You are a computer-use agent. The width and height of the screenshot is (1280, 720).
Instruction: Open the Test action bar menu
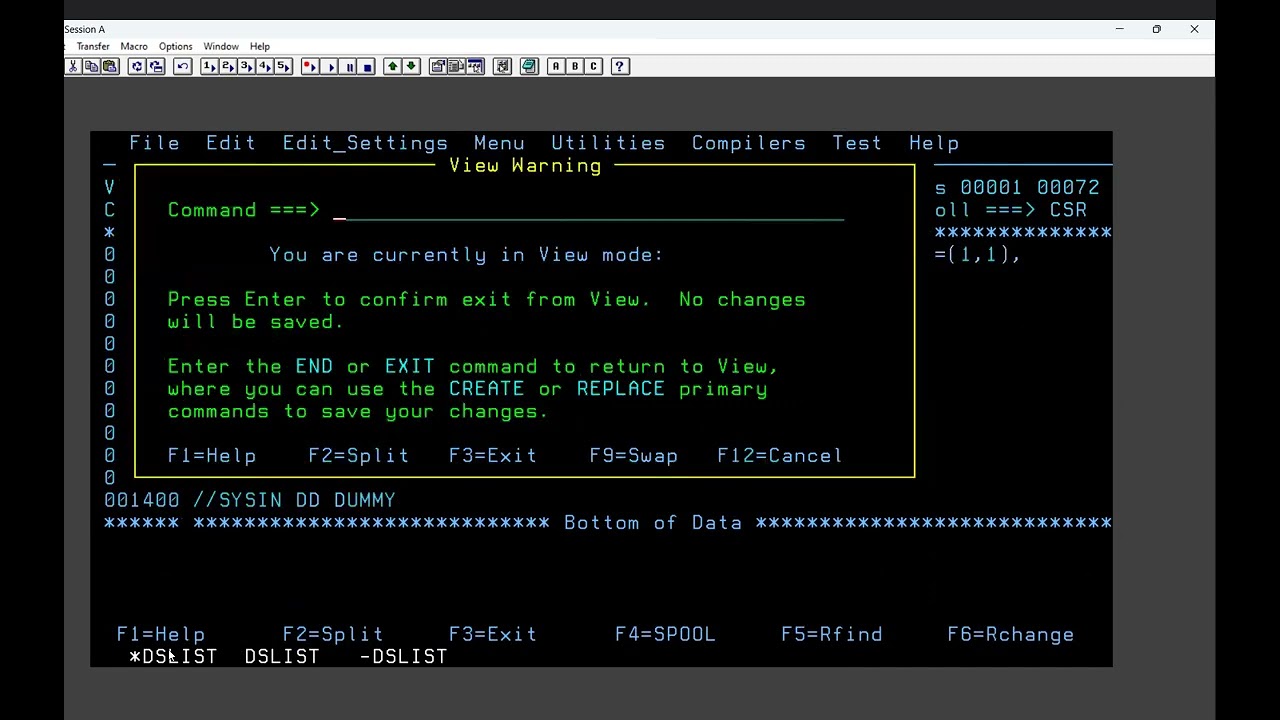pyautogui.click(x=857, y=143)
